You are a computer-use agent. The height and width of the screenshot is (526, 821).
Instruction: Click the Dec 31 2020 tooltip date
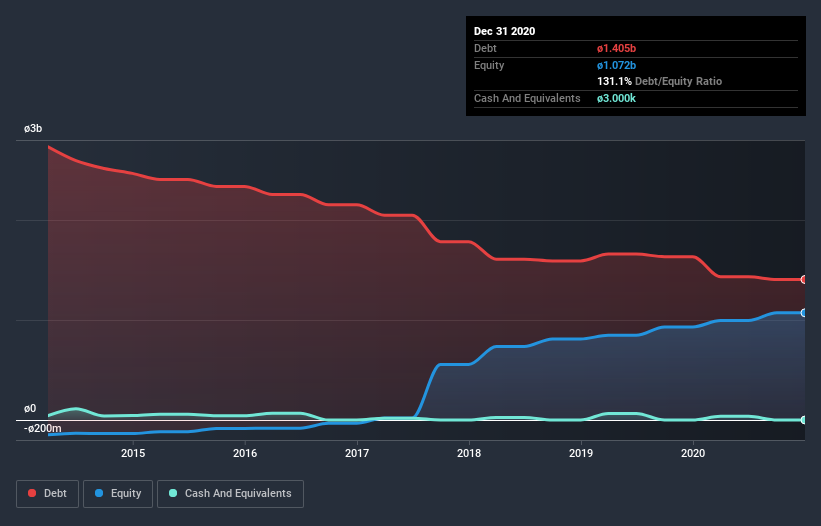504,31
